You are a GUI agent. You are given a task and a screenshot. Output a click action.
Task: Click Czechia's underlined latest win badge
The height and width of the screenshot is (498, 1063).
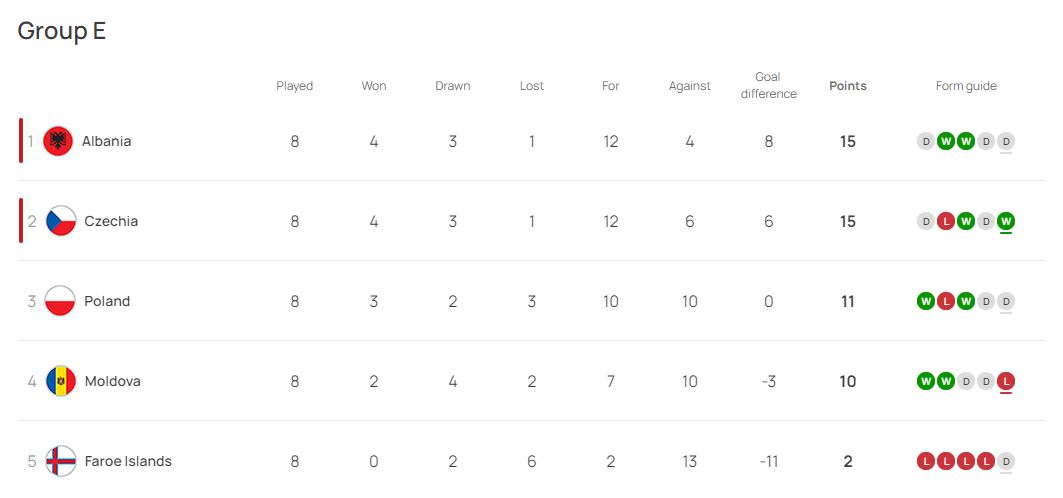pyautogui.click(x=1006, y=221)
